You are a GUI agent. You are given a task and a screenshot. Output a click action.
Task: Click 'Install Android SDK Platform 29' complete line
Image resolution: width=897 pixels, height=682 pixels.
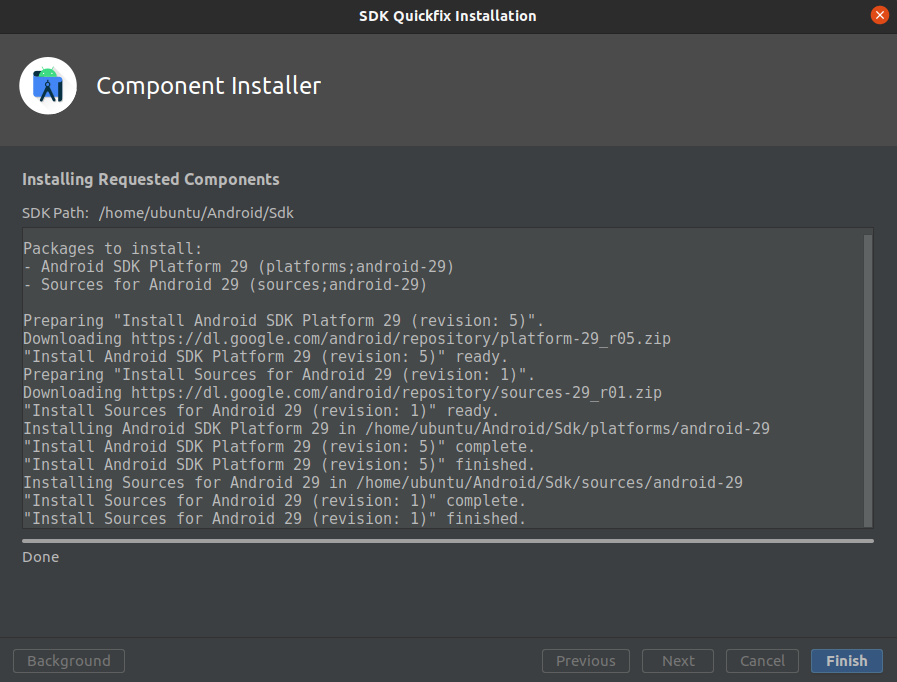point(279,447)
